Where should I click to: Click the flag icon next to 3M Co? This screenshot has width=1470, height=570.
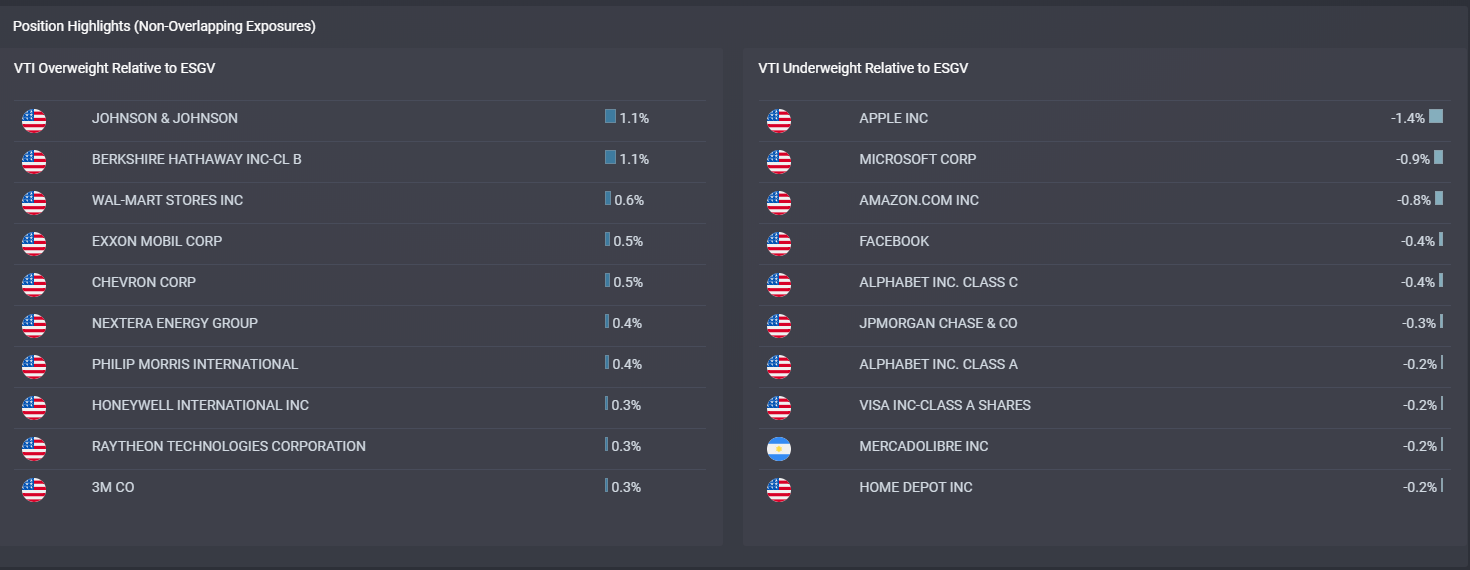34,490
